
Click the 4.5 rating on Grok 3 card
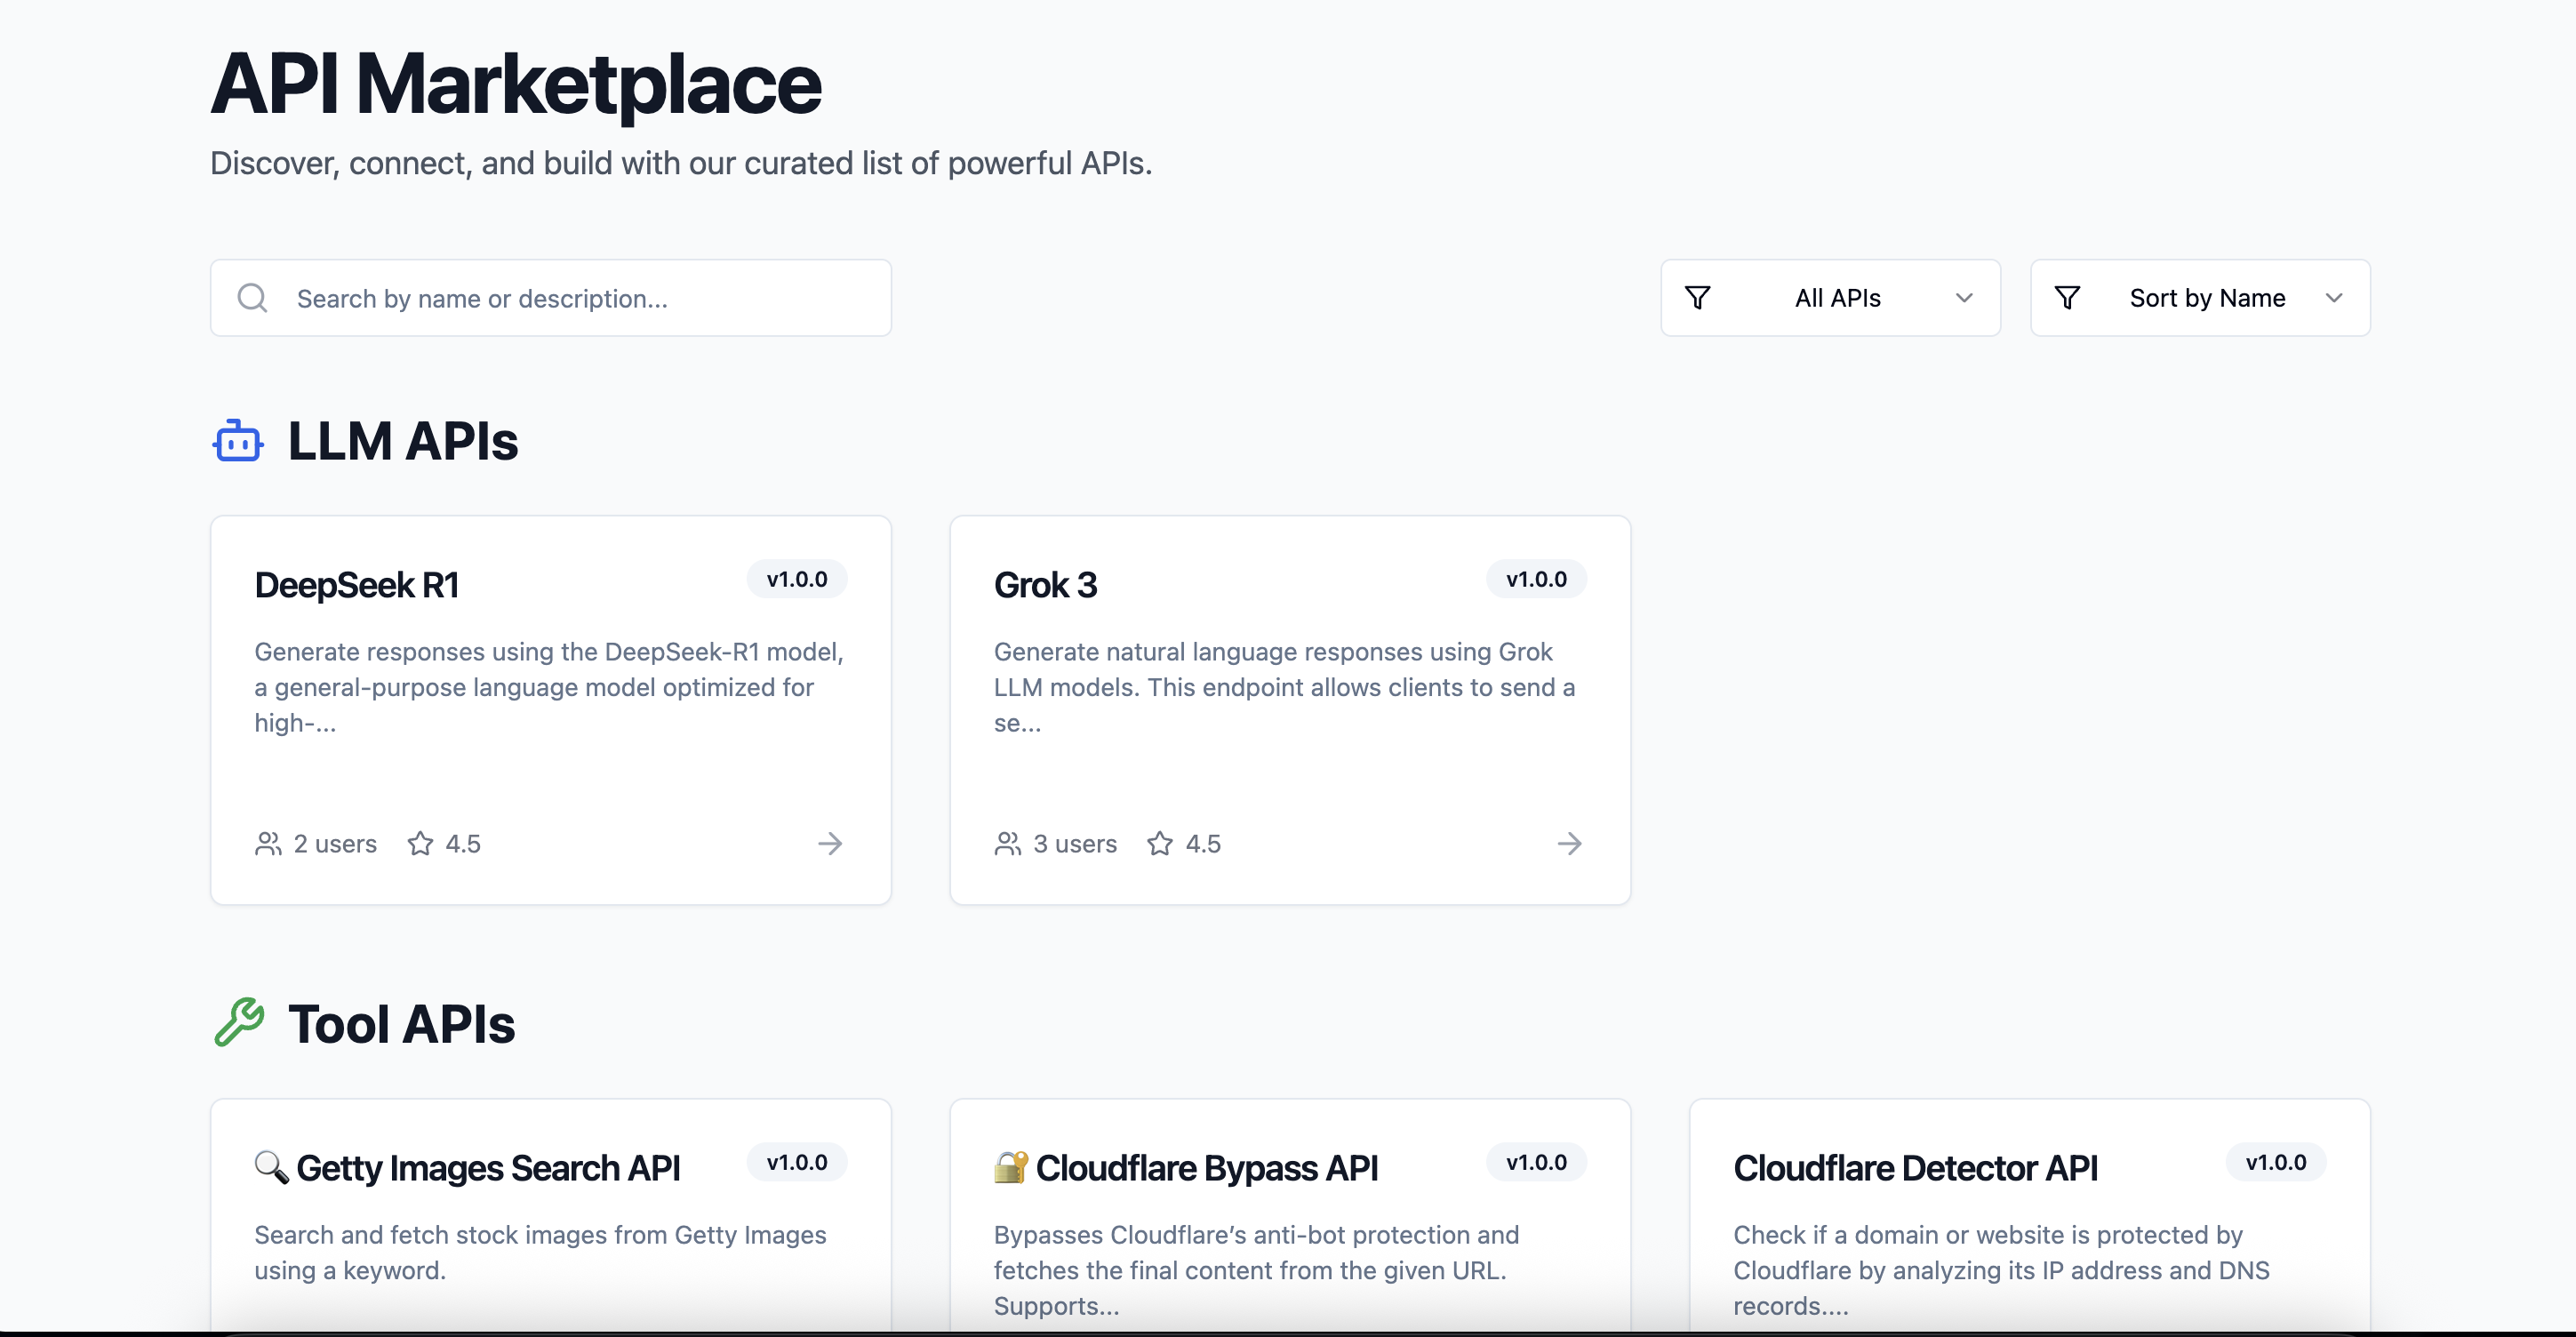pos(1203,844)
